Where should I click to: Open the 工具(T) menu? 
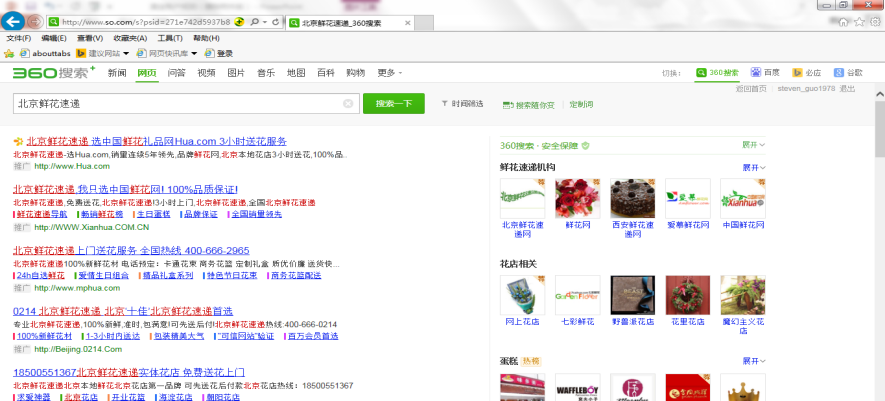coord(170,38)
